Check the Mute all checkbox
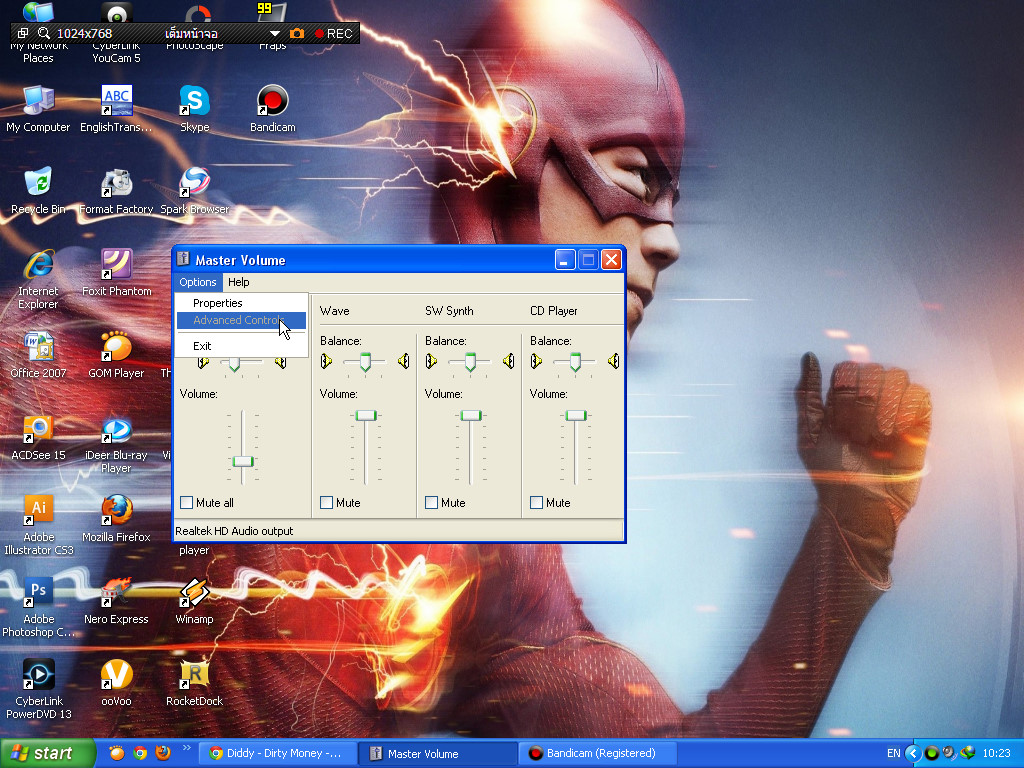Image resolution: width=1024 pixels, height=768 pixels. pos(187,503)
